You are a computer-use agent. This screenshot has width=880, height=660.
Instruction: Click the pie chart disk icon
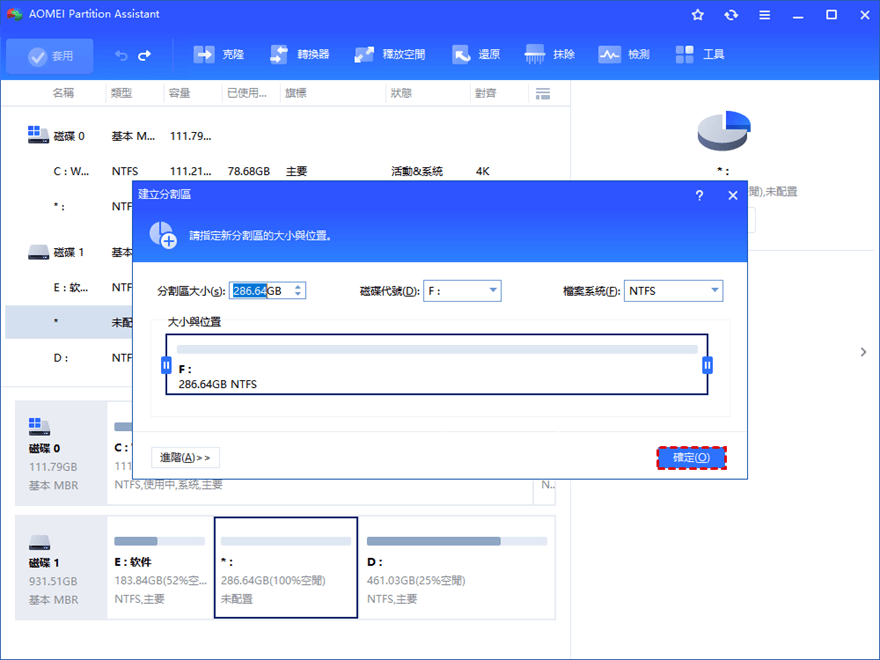[724, 131]
